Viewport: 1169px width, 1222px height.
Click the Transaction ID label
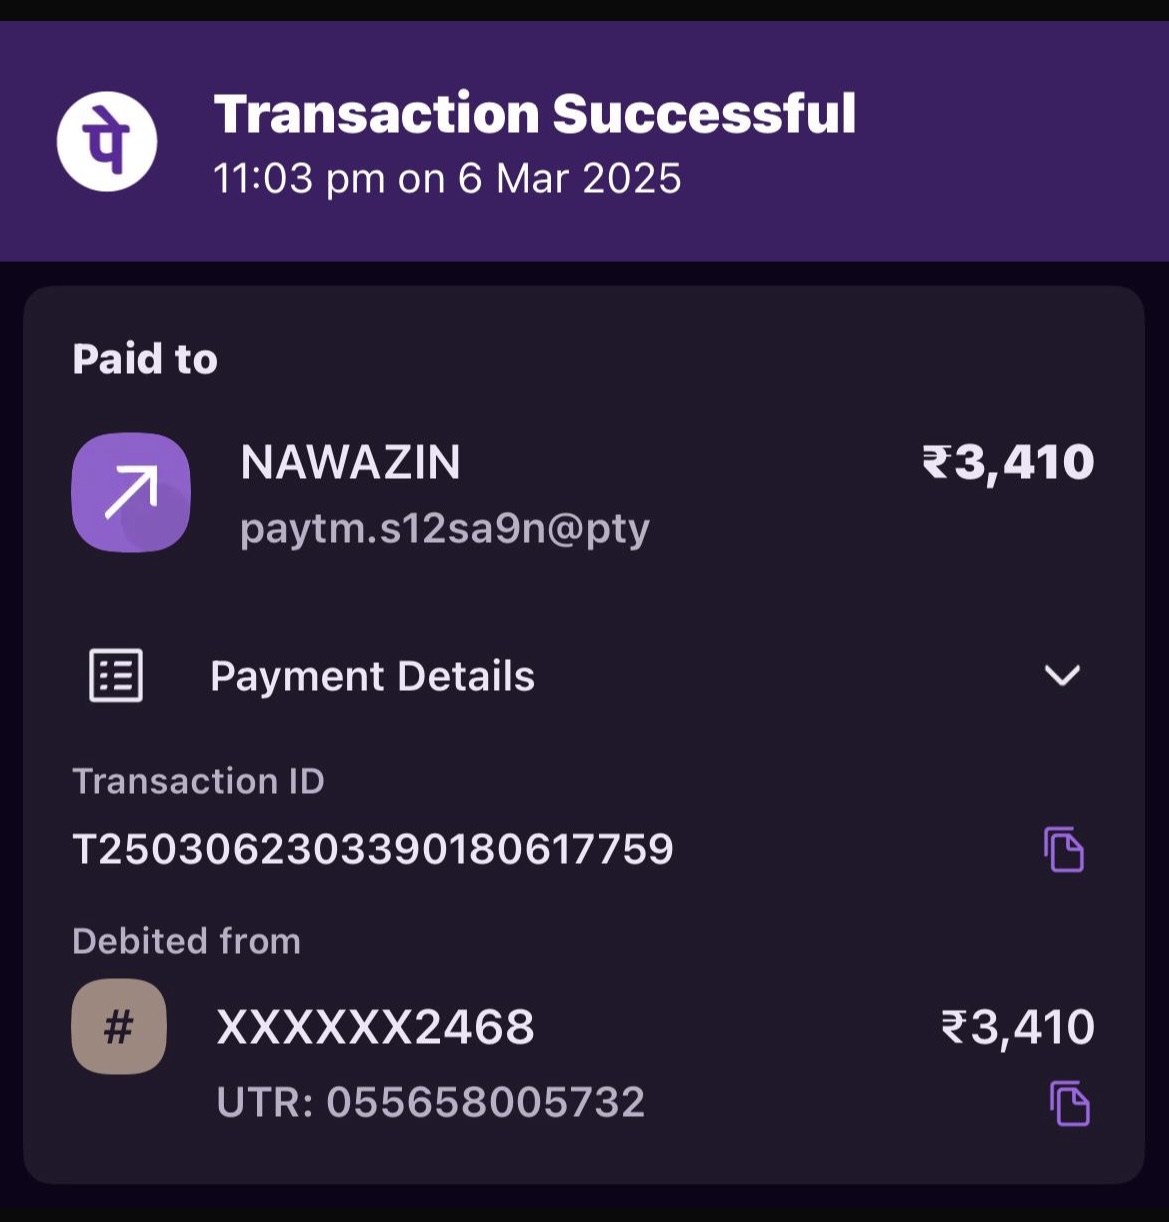point(198,781)
